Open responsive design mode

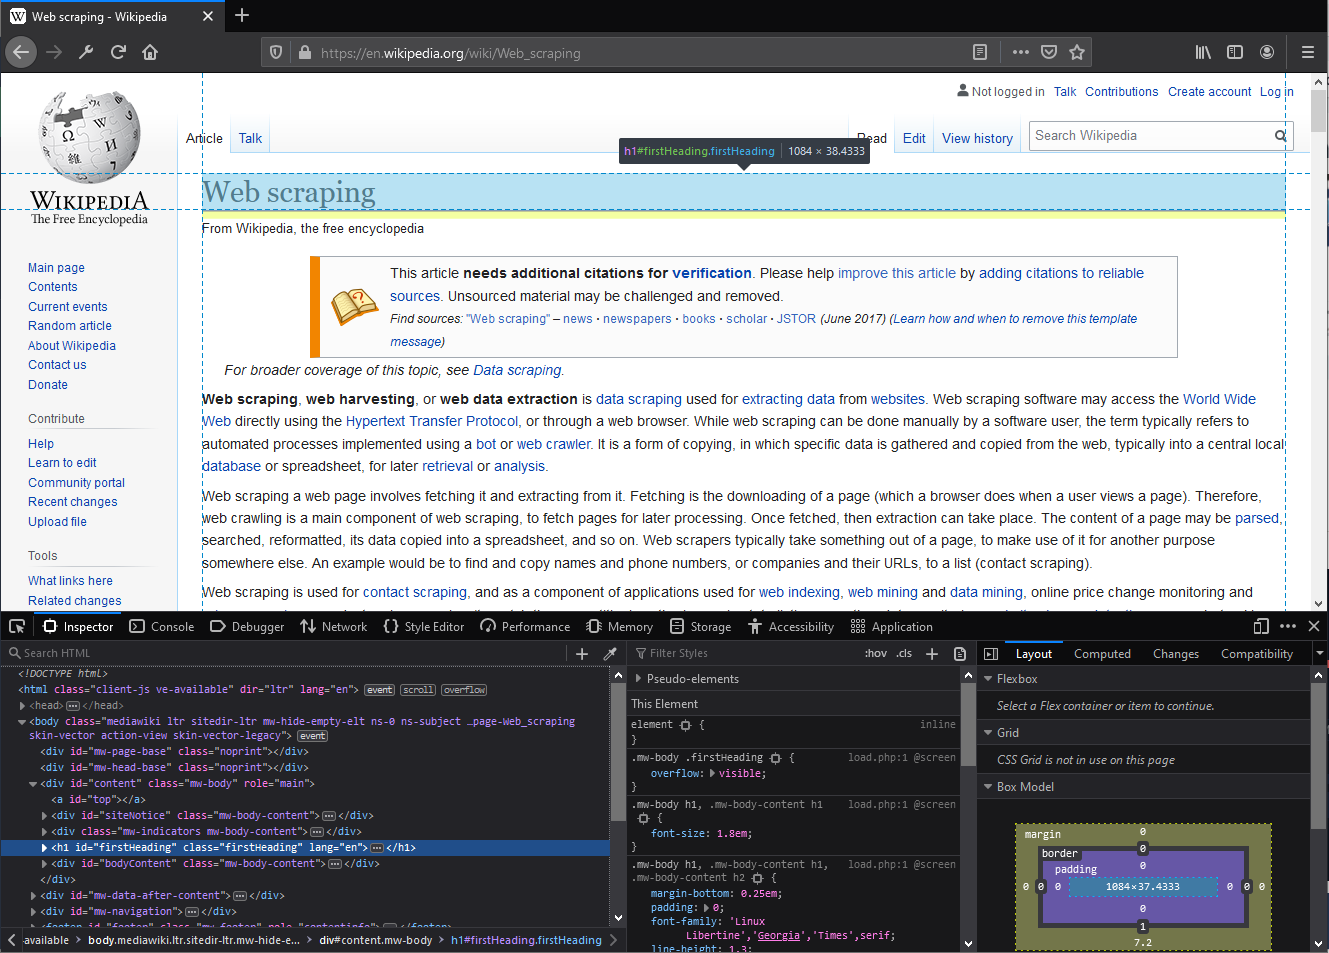pos(1261,626)
